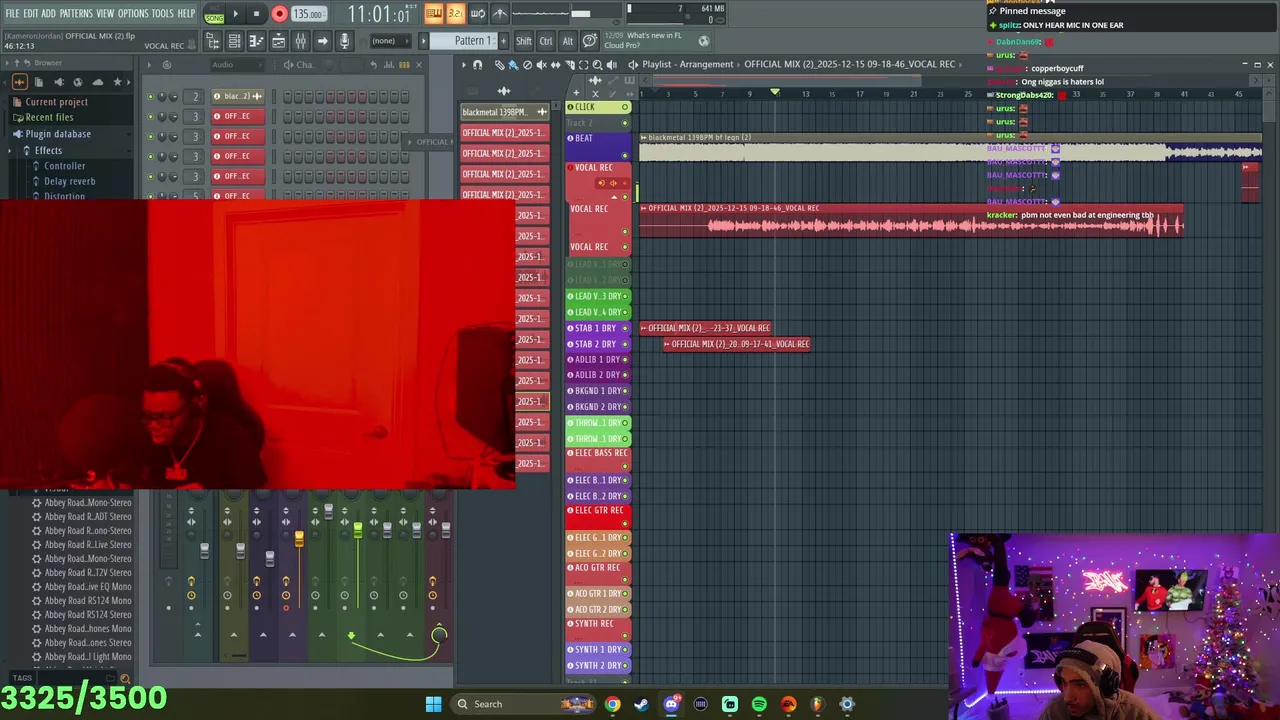Toggle the metronome icon in the top bar
Screen dimensions: 1280x720
(500, 14)
